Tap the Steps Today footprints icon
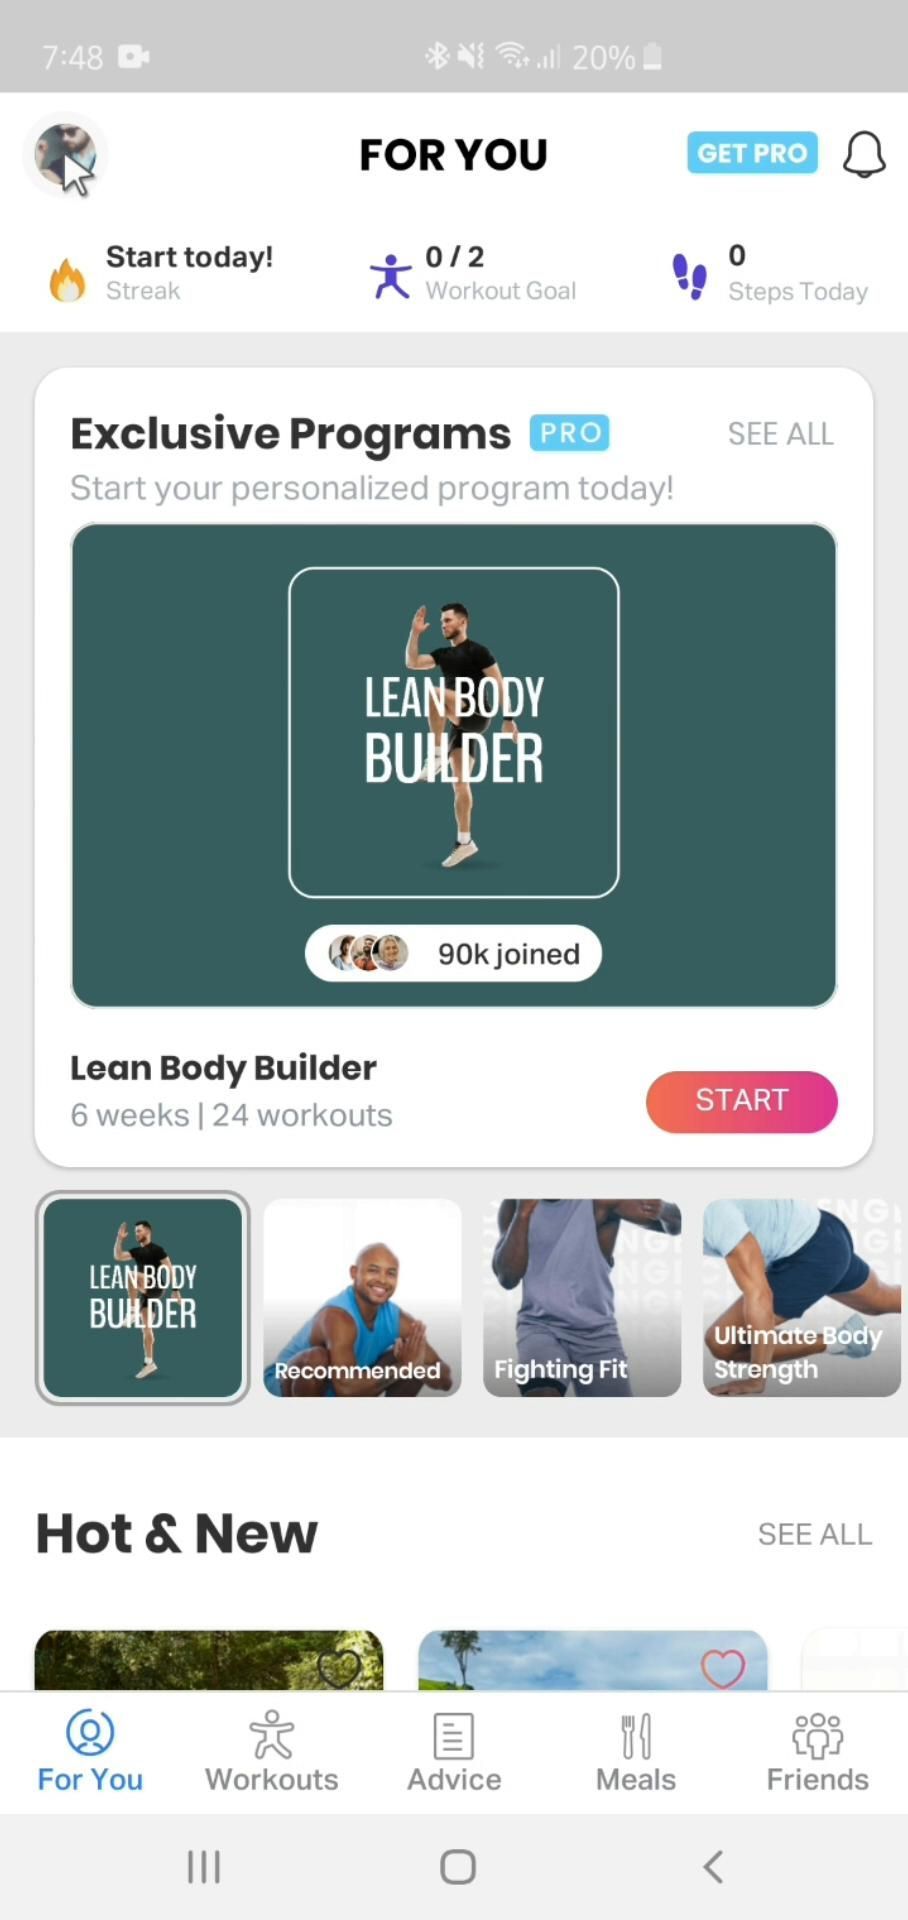The image size is (908, 1920). click(690, 276)
